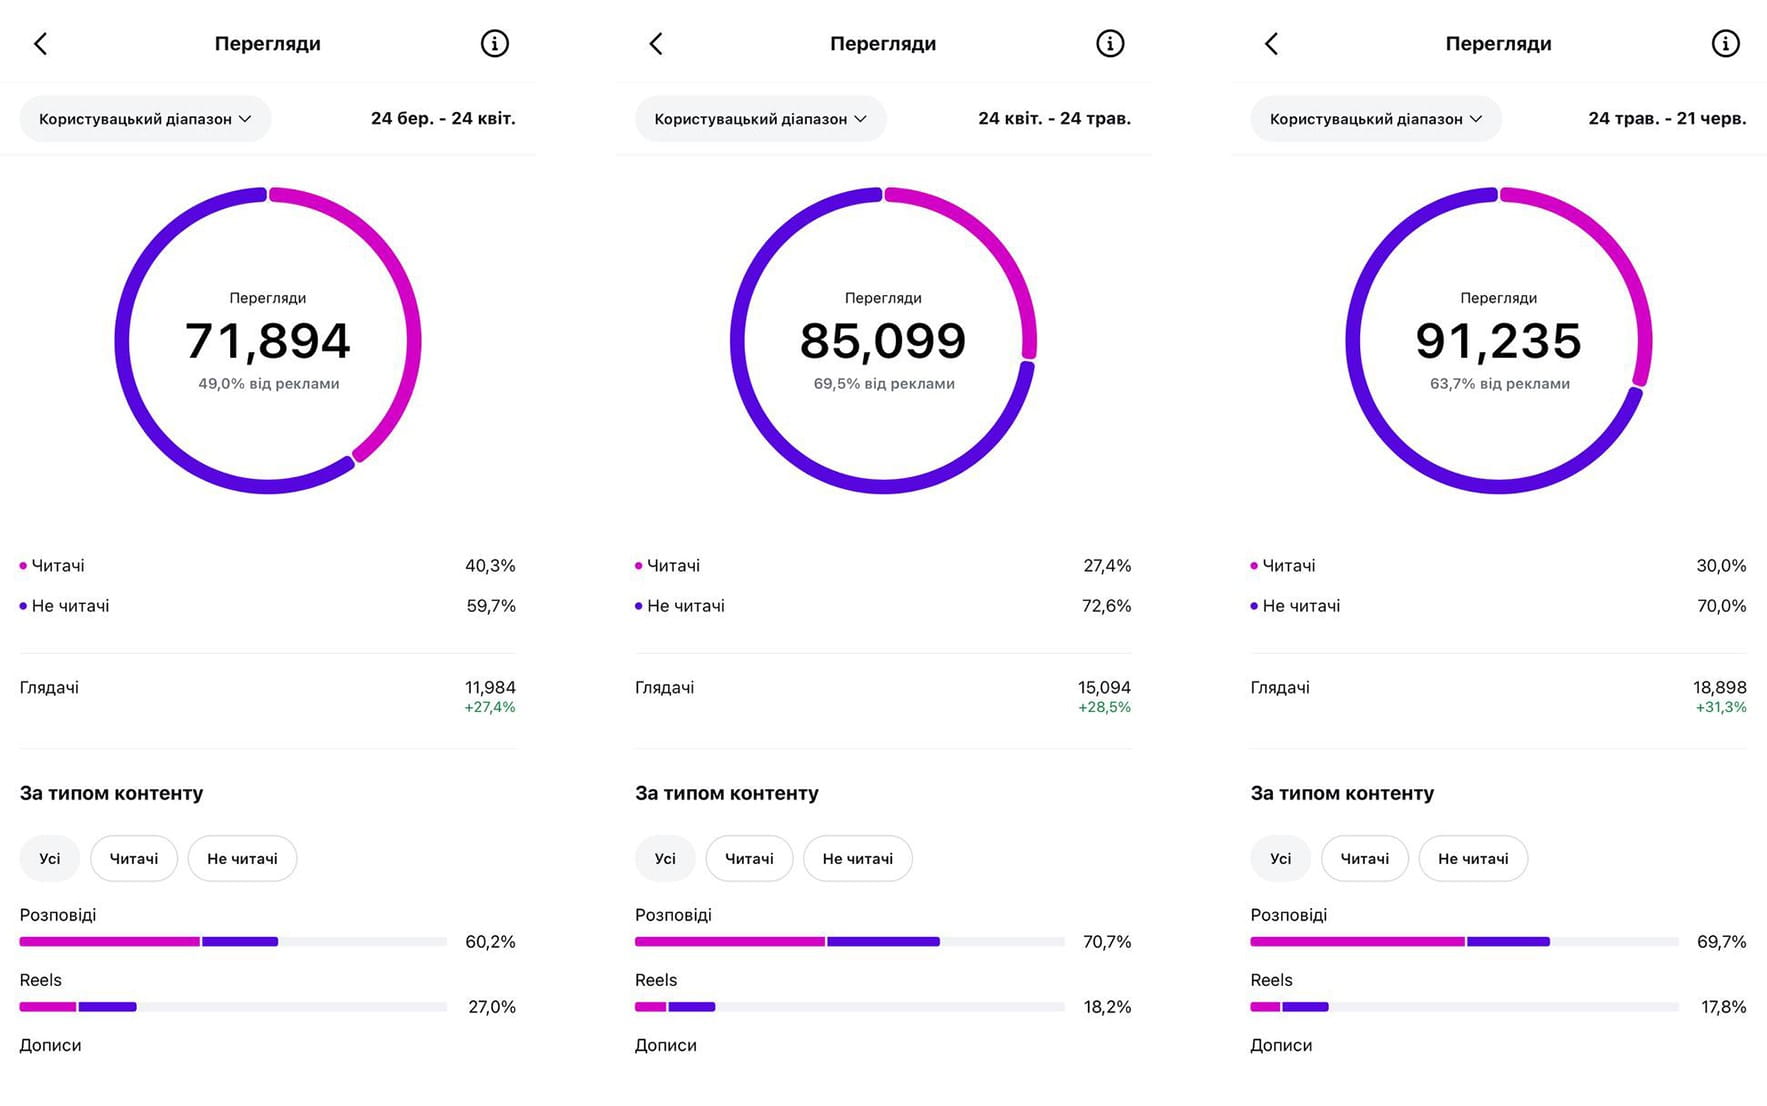Go back from the 24 квіт. – 24 трав. screen
The width and height of the screenshot is (1767, 1106).
point(656,44)
